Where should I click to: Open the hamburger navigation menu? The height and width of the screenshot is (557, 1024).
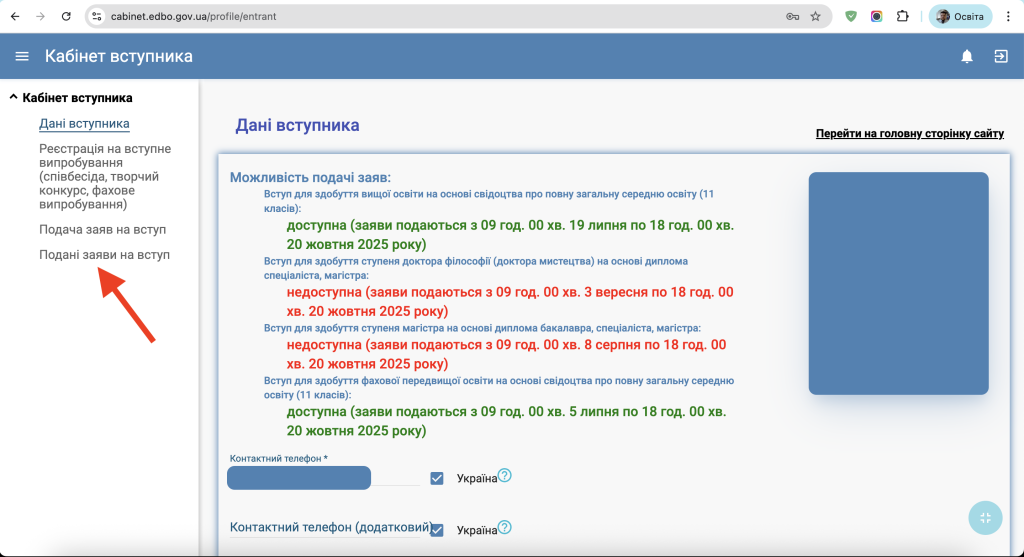click(22, 56)
